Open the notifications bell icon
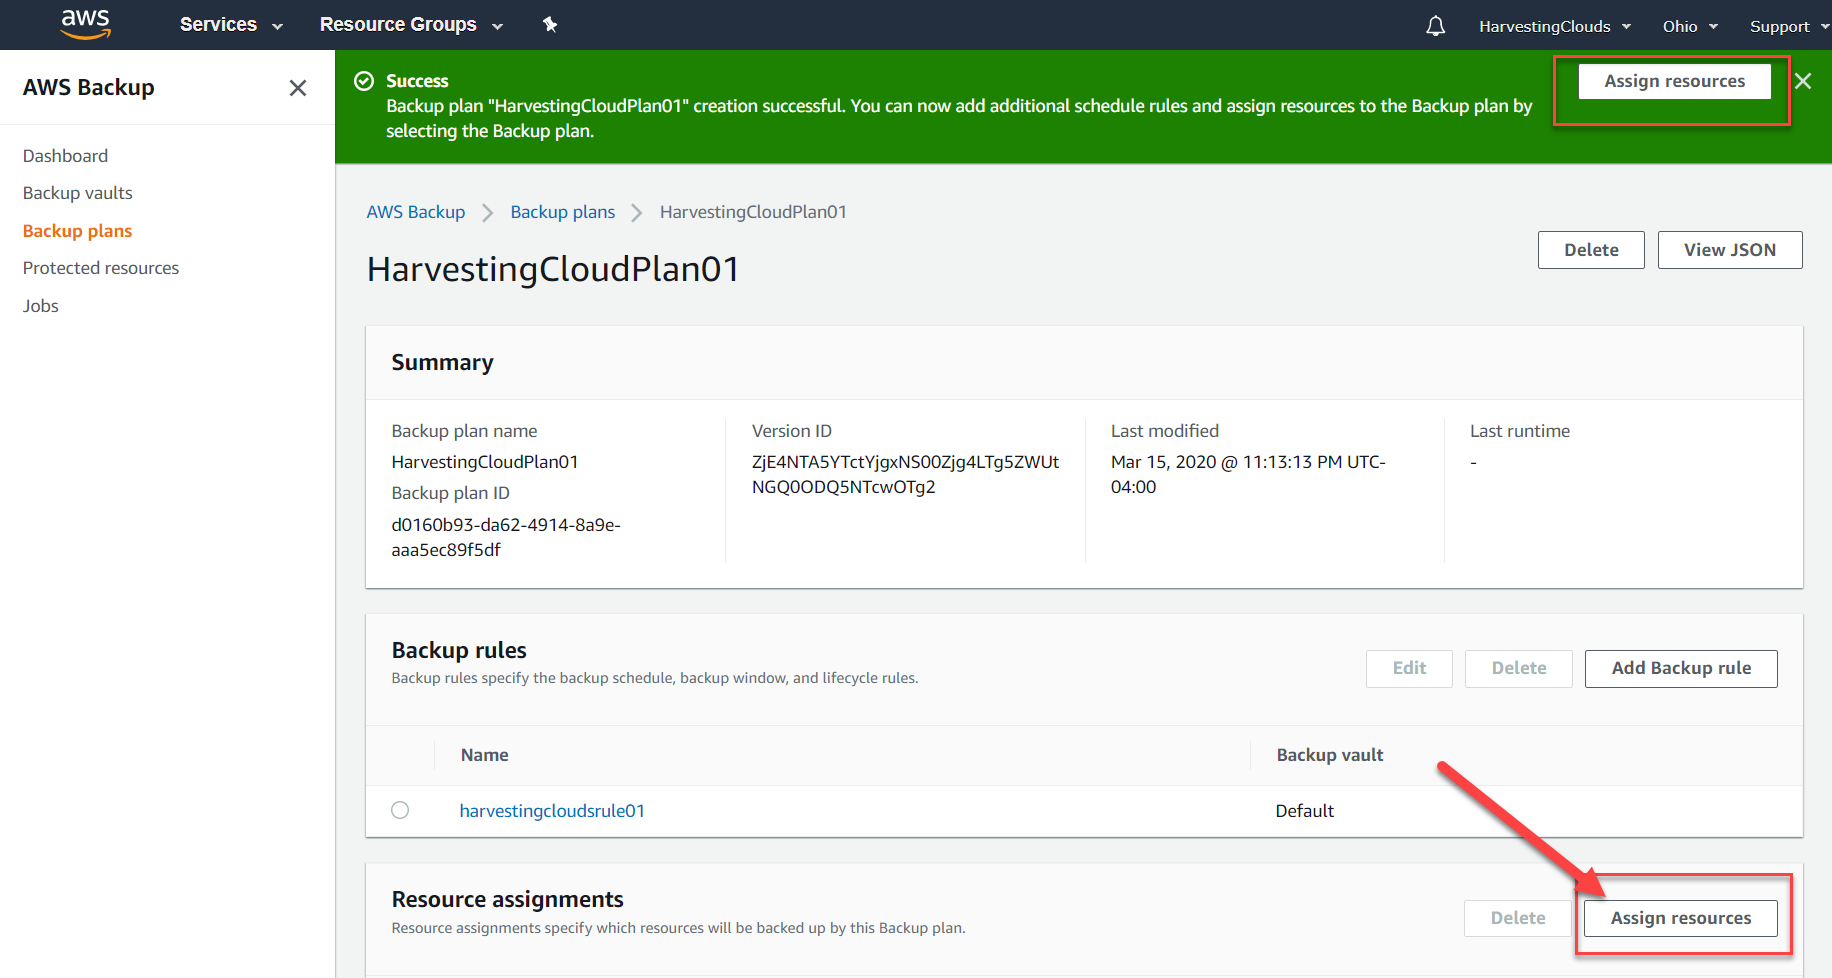The height and width of the screenshot is (978, 1832). (x=1435, y=26)
